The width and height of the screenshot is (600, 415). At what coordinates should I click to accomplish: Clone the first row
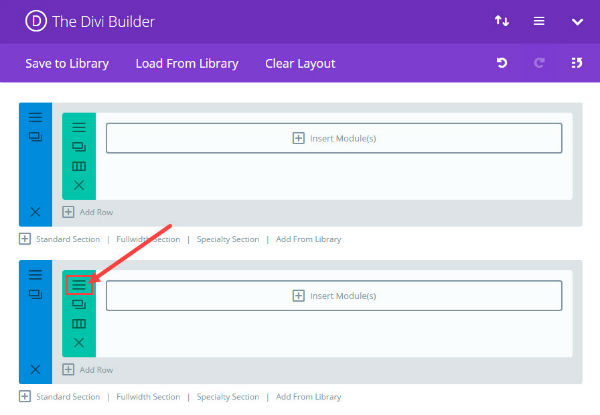79,147
